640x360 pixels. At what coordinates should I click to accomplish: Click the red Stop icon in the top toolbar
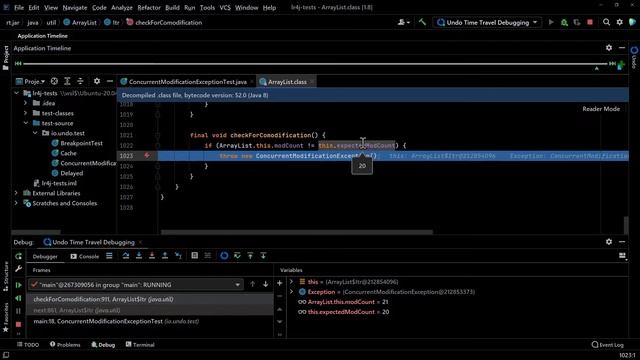point(590,22)
